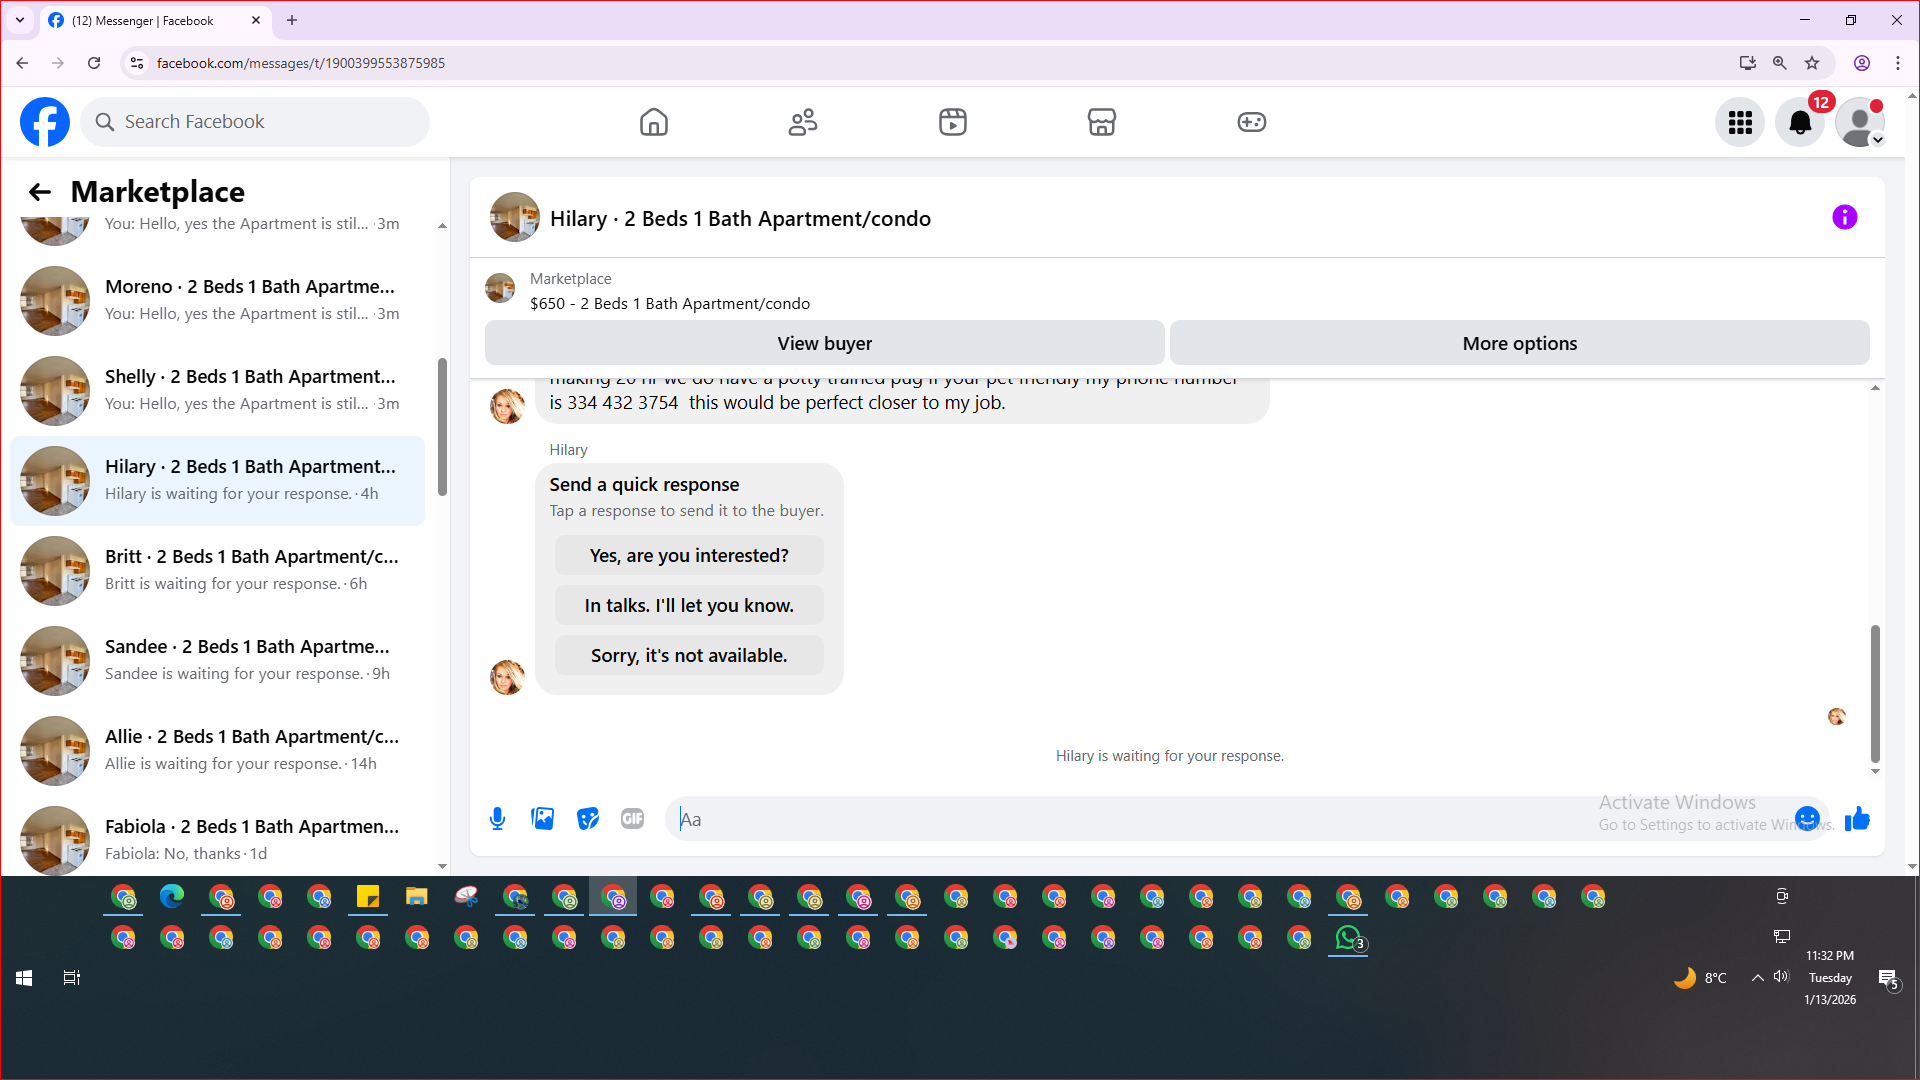Open the sticker picker icon
The width and height of the screenshot is (1920, 1080).
pyautogui.click(x=588, y=819)
